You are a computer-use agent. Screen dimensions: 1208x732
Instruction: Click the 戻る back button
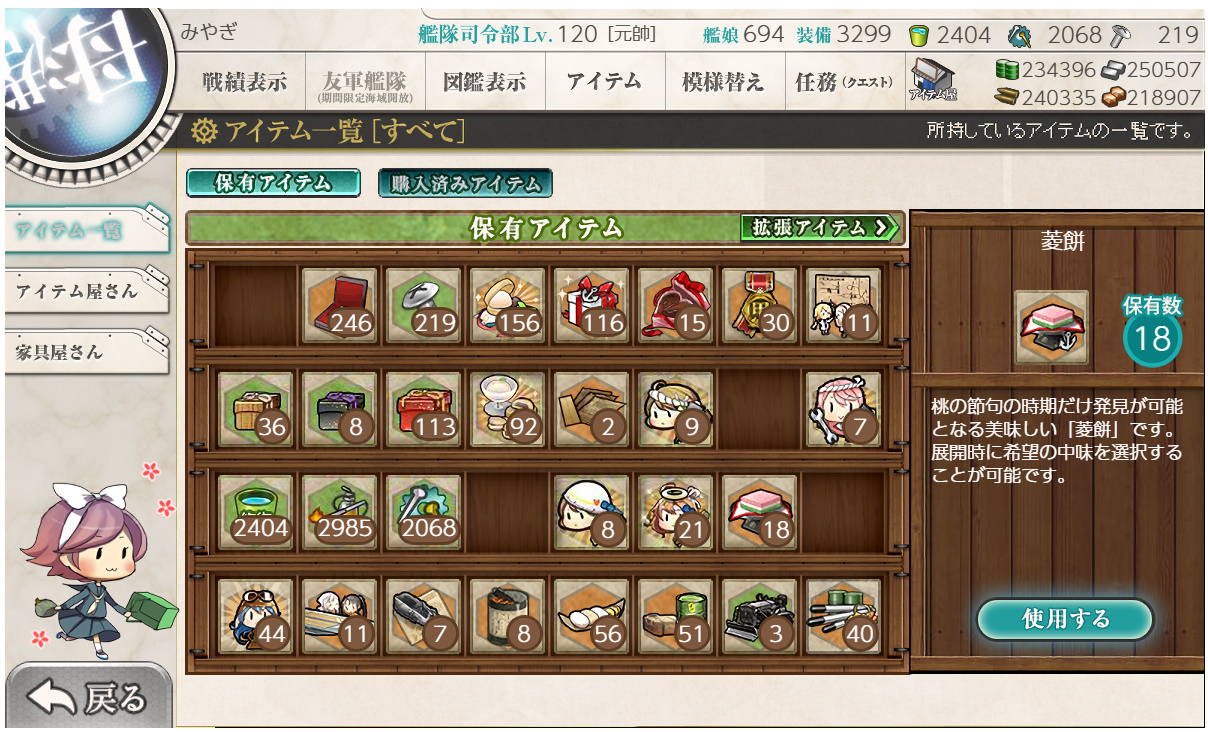click(88, 697)
